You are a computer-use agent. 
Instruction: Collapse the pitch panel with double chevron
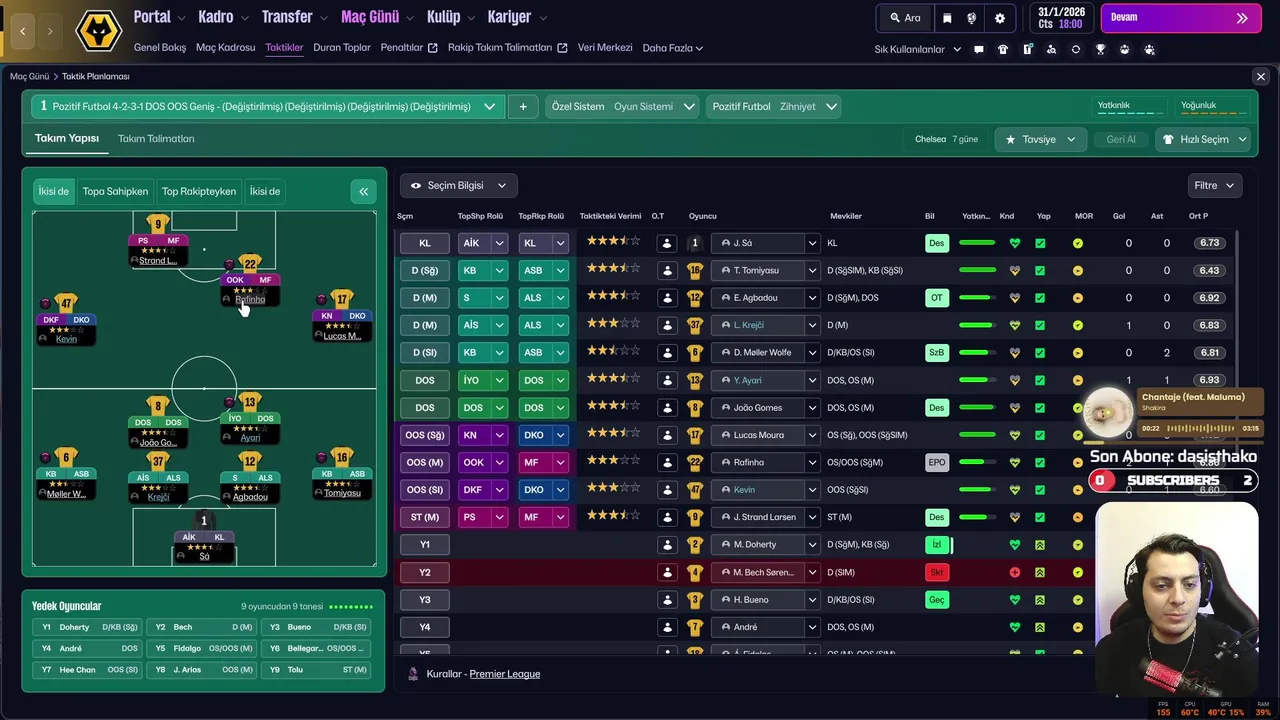[363, 191]
